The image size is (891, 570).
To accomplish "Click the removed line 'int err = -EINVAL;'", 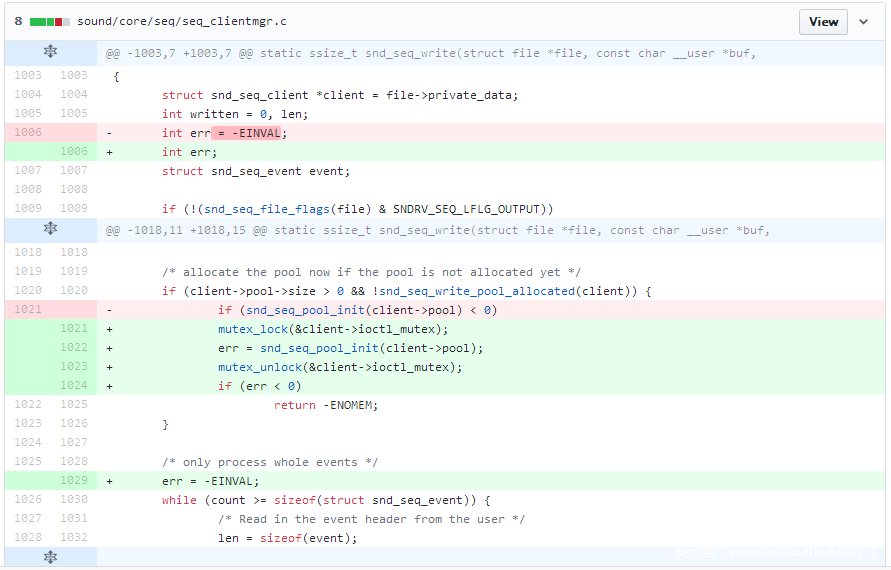I will click(x=224, y=133).
